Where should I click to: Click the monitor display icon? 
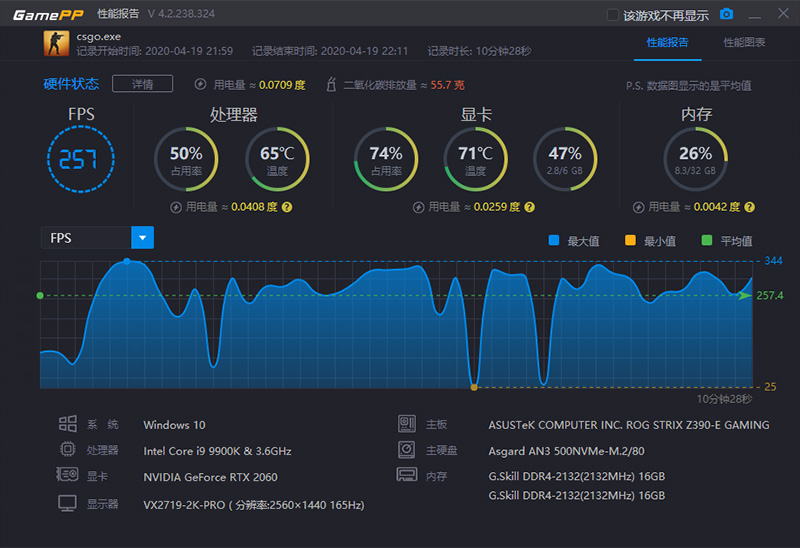click(x=67, y=504)
